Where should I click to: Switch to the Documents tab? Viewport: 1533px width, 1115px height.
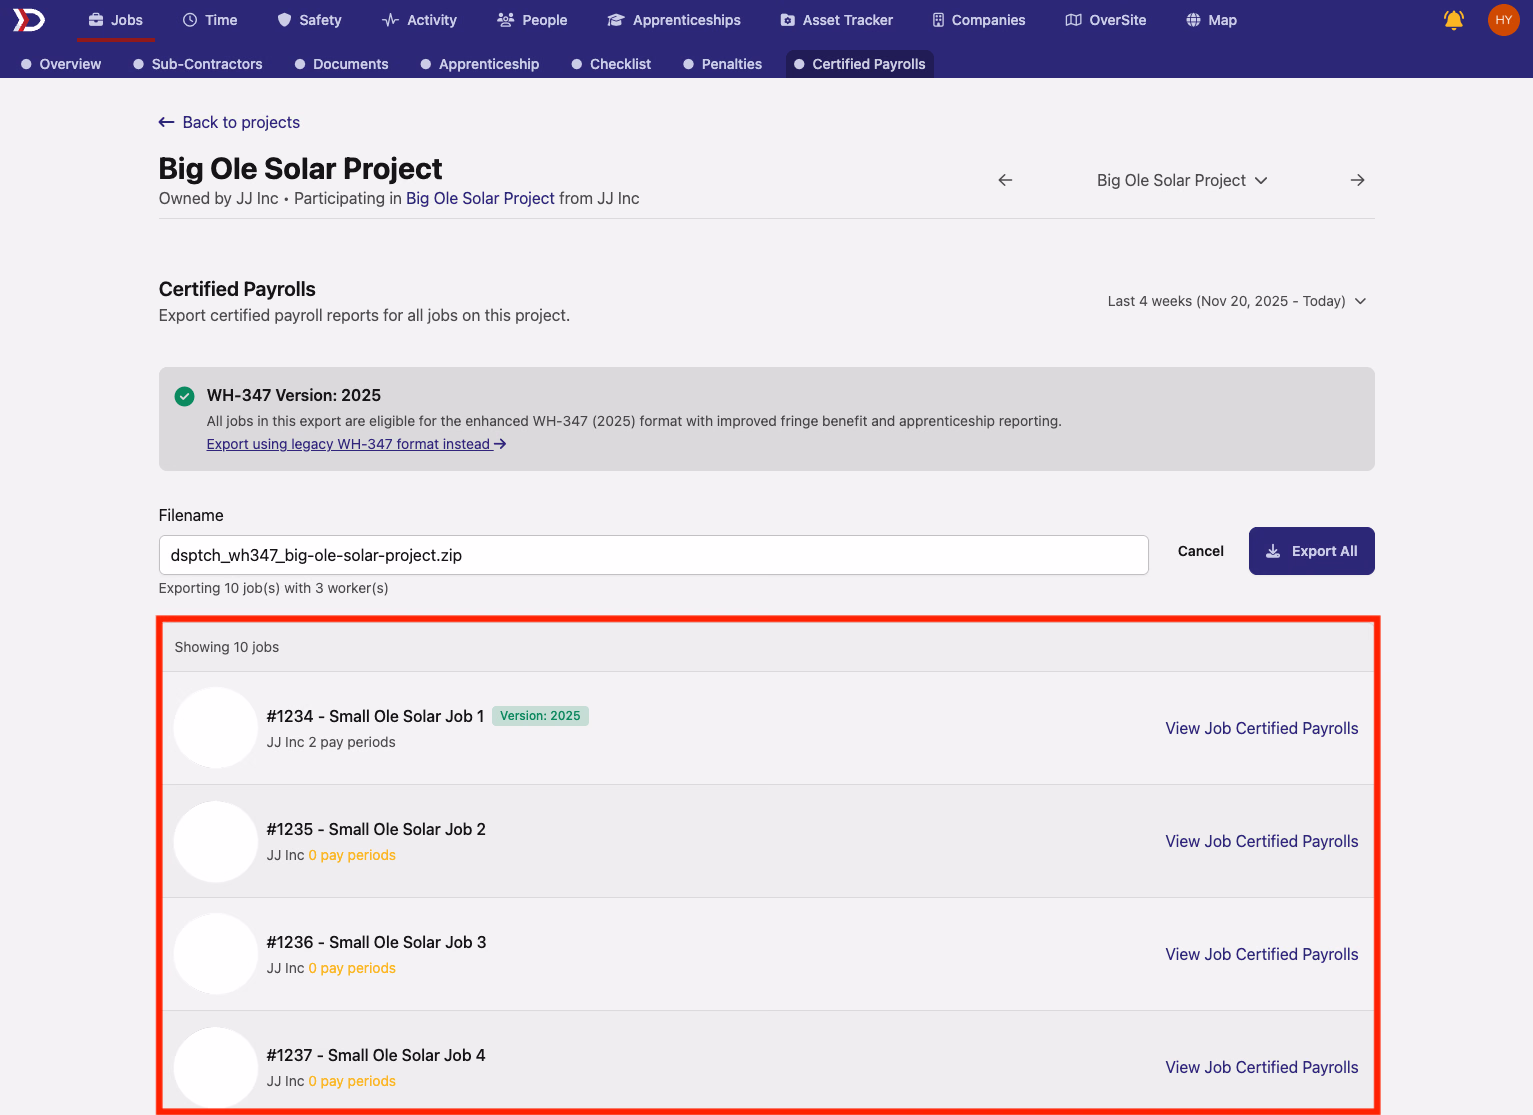pos(341,64)
